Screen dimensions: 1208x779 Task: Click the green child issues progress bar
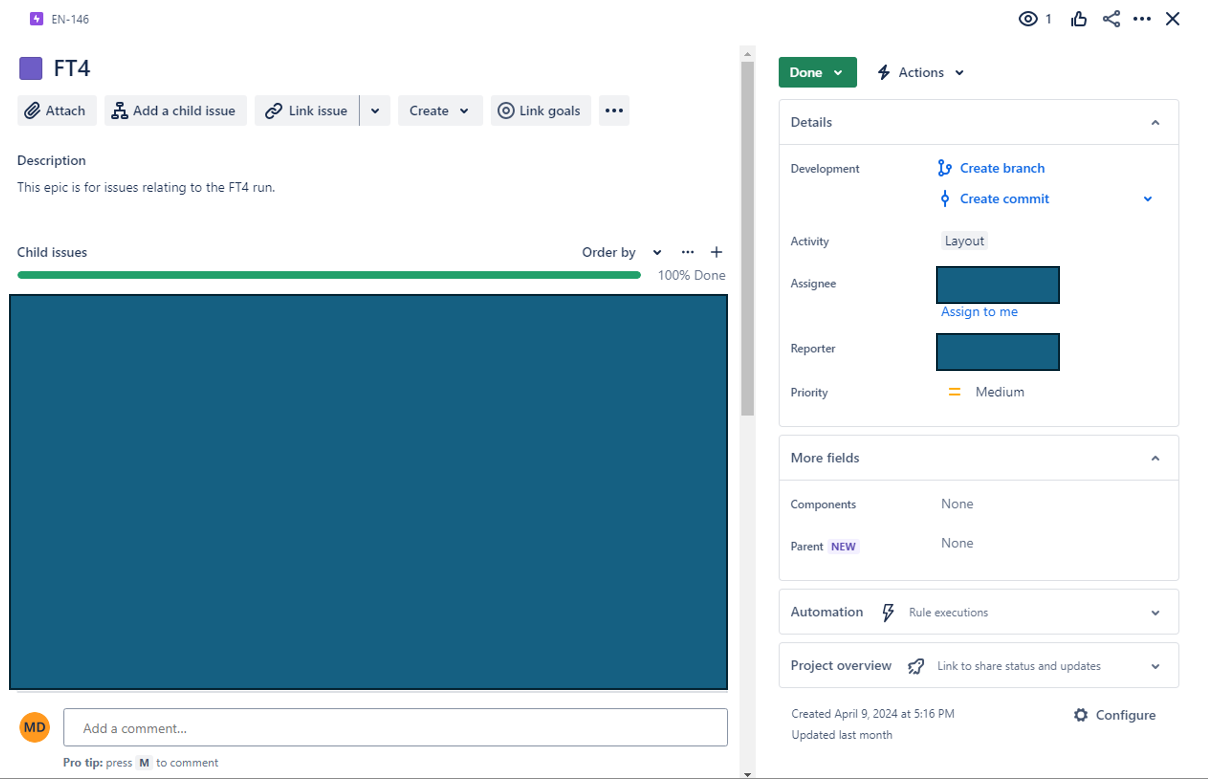[x=329, y=275]
